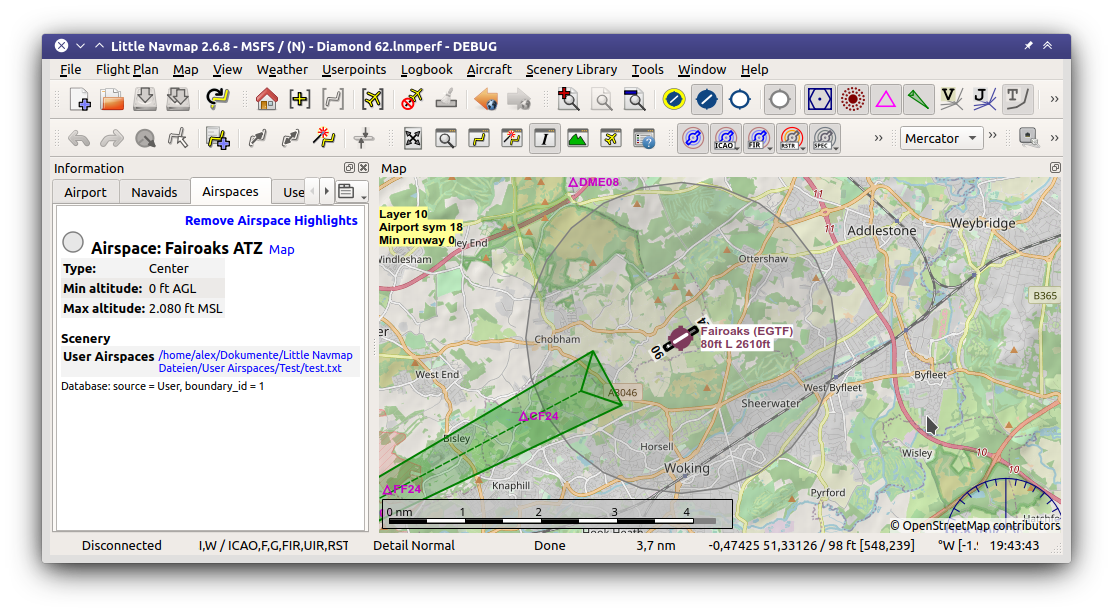The width and height of the screenshot is (1113, 613).
Task: Click the yellow plus in brackets icon
Action: point(300,99)
